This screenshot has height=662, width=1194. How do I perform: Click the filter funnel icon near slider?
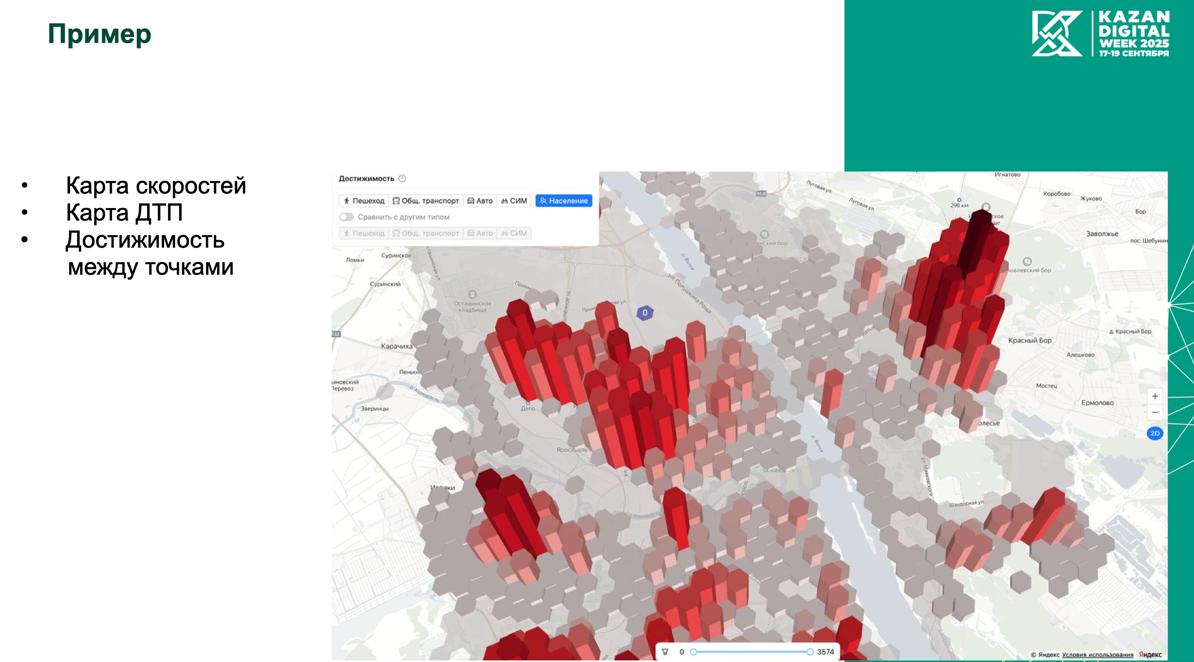pos(664,652)
